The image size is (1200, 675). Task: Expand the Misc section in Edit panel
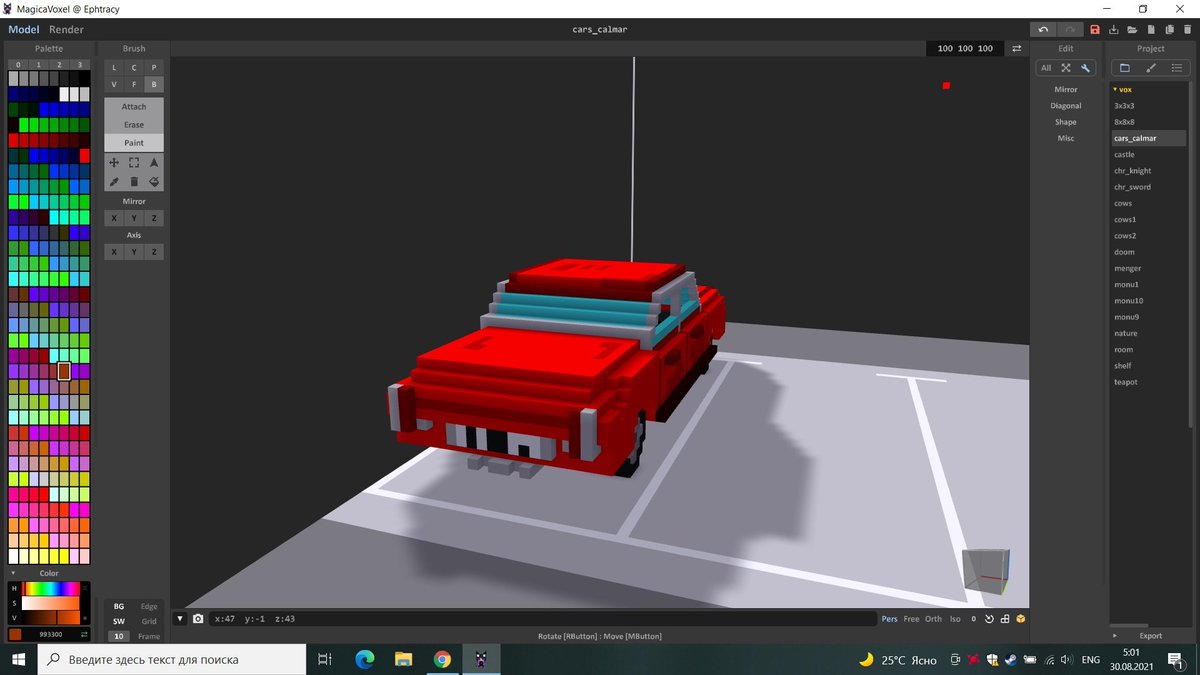point(1066,138)
